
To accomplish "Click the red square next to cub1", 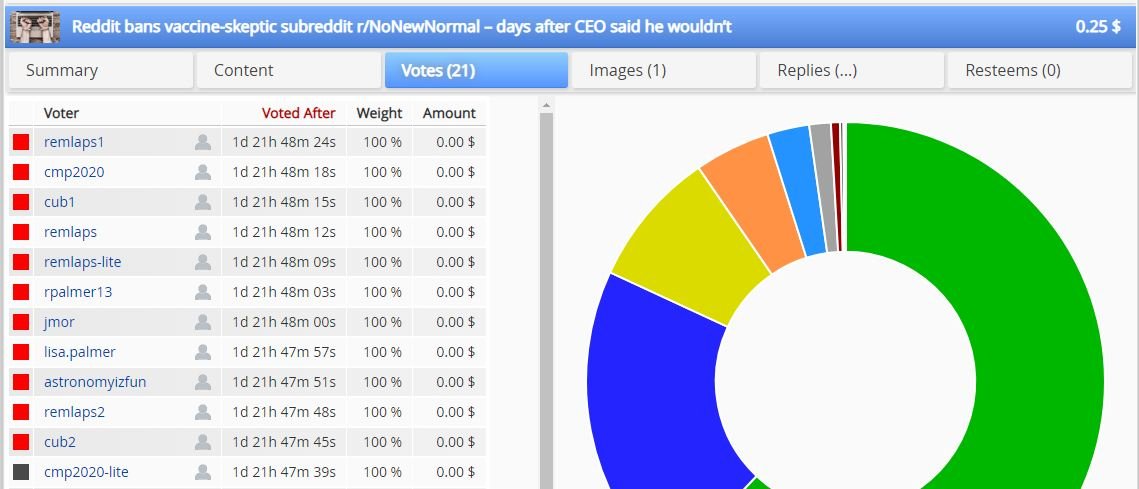I will [21, 202].
